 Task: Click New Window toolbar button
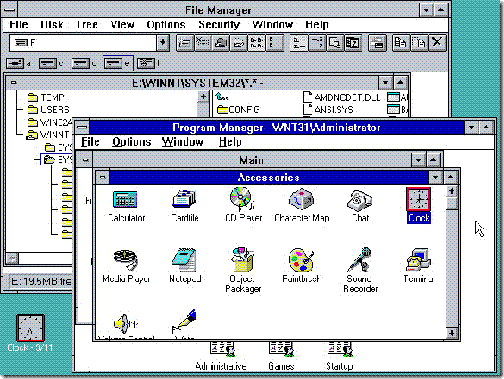coord(377,43)
